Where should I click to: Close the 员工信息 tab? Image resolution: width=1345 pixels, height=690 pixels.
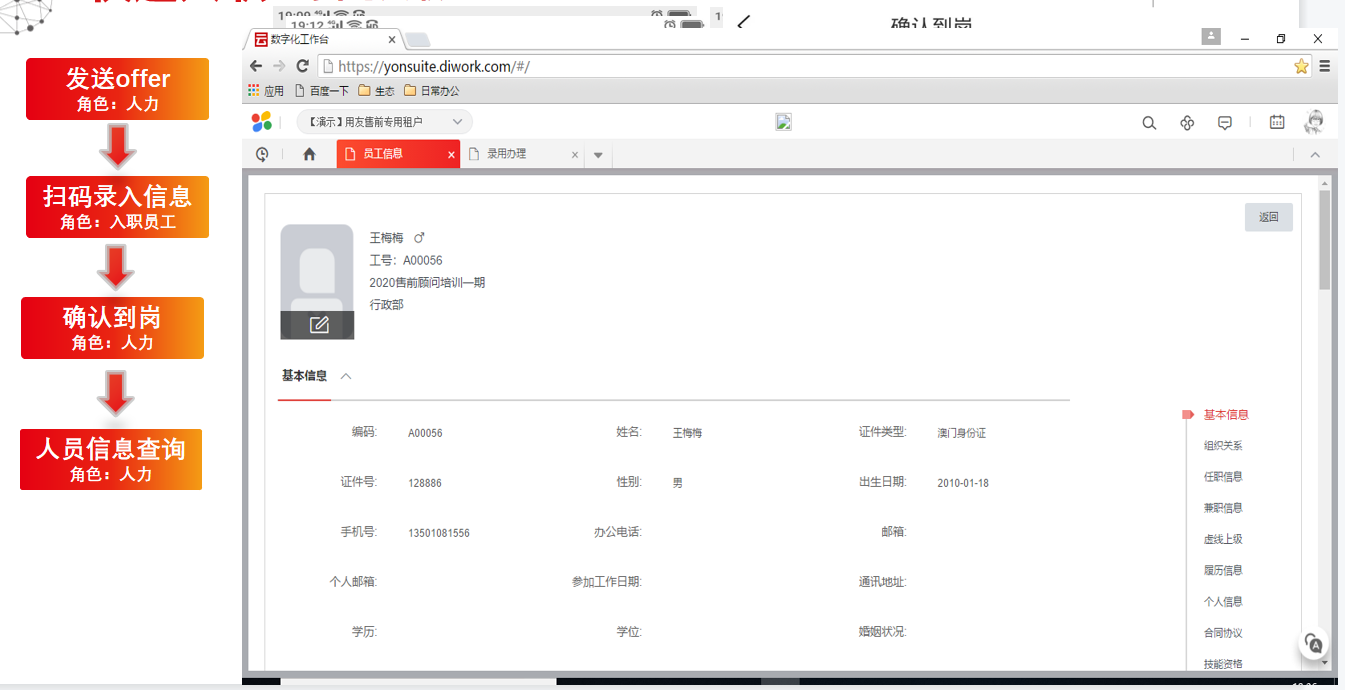451,155
